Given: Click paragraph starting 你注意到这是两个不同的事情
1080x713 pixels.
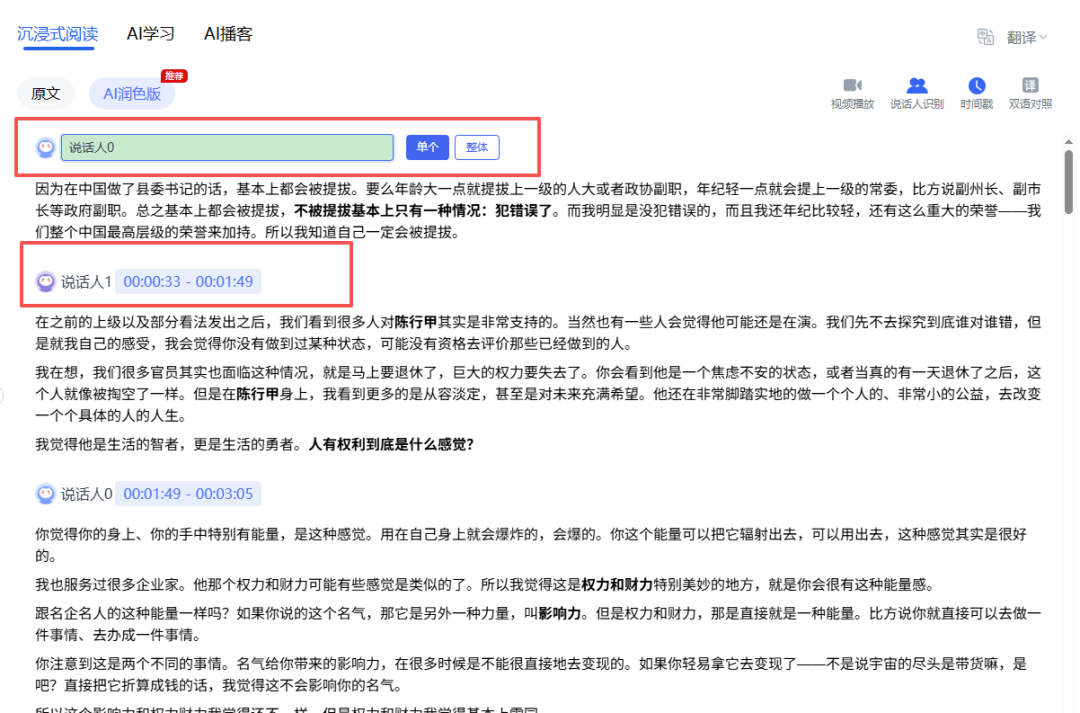Looking at the screenshot, I should 531,674.
